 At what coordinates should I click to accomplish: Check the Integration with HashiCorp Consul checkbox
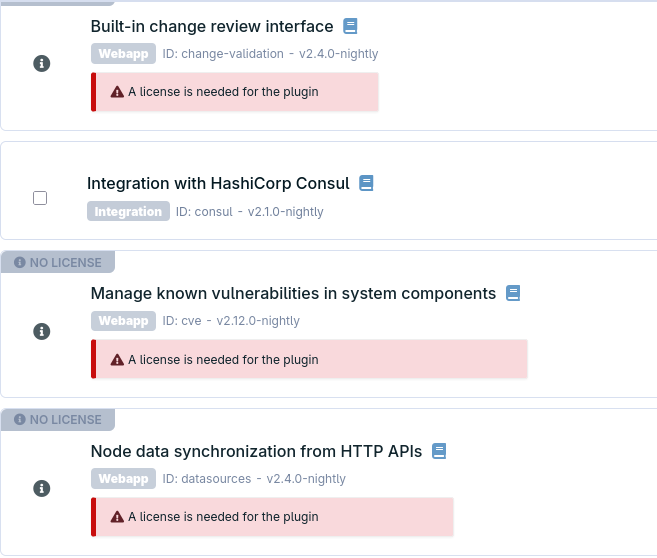pyautogui.click(x=40, y=198)
